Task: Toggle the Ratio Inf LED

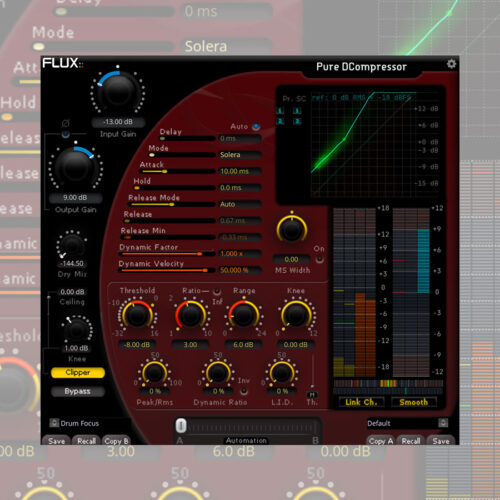Action: tap(217, 292)
